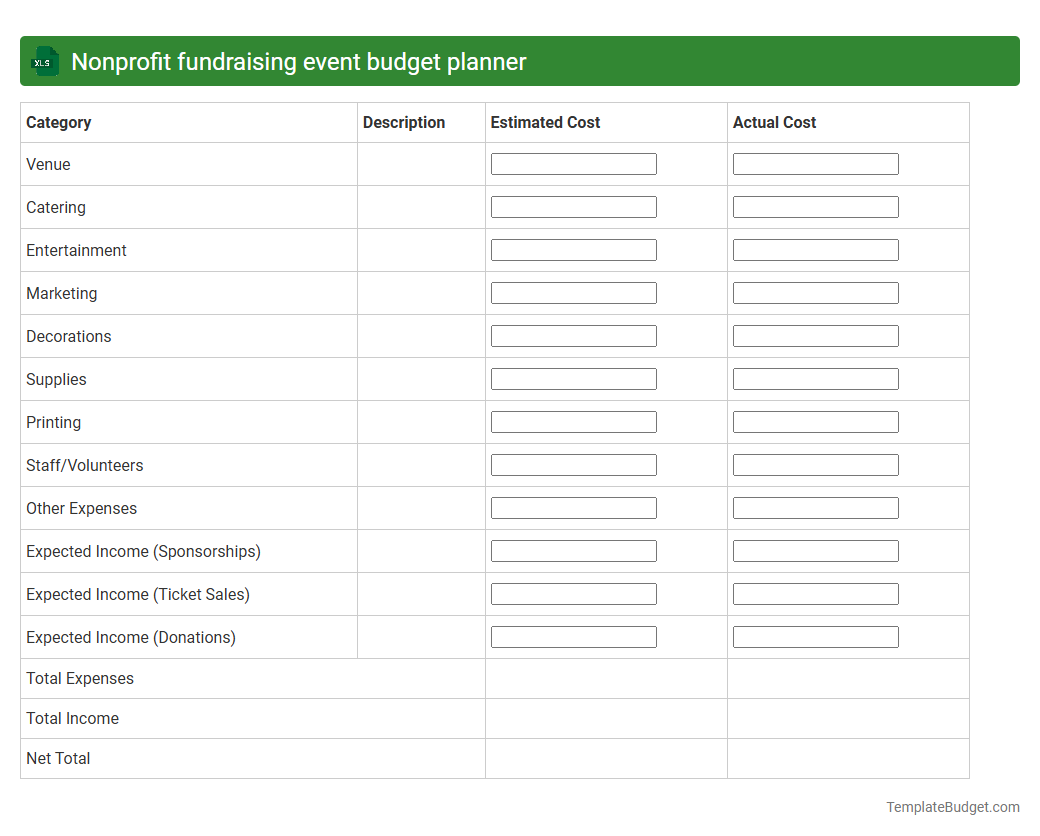The image size is (1040, 836).
Task: Click the Nonprofit fundraising event budget planner title
Action: click(x=298, y=61)
